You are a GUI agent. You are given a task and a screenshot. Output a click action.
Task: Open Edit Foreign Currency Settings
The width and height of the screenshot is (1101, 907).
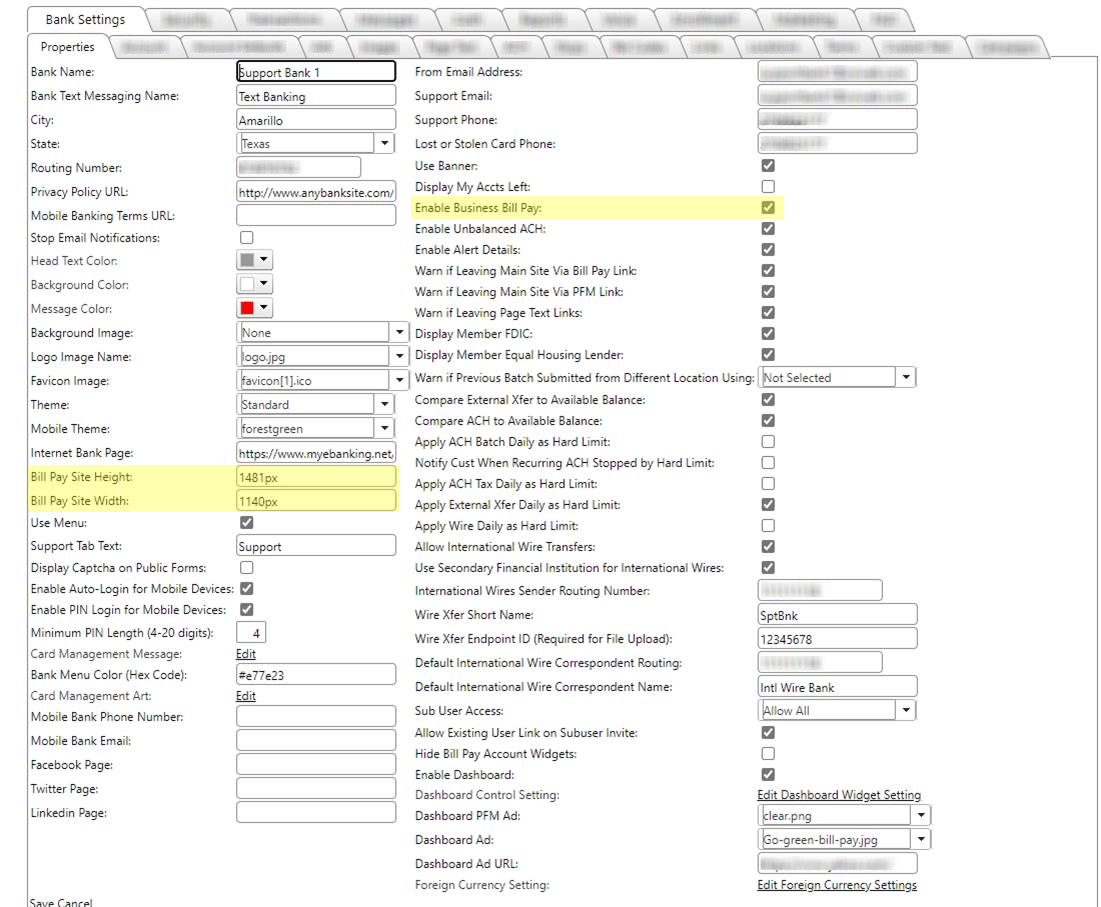pos(838,885)
